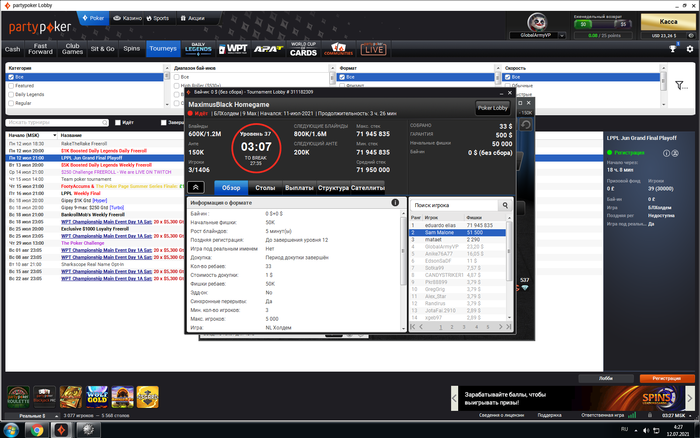Open the settings gear icon
700x438 pixels.
point(690,49)
